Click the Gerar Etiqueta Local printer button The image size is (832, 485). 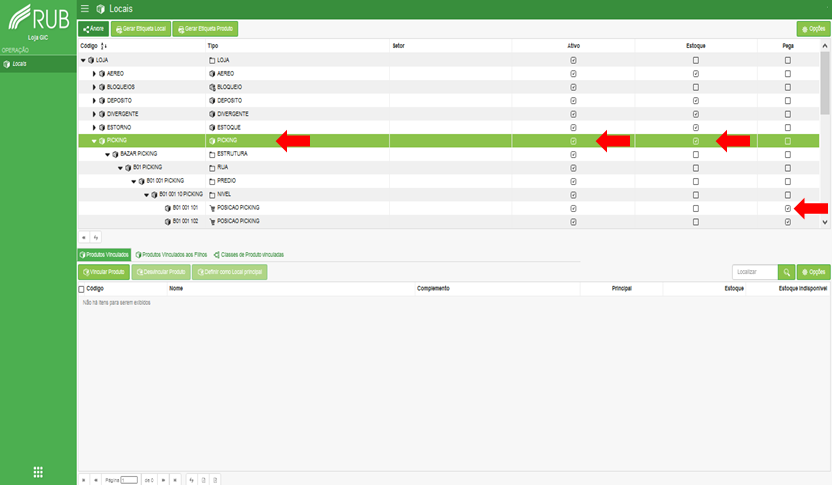pos(141,29)
